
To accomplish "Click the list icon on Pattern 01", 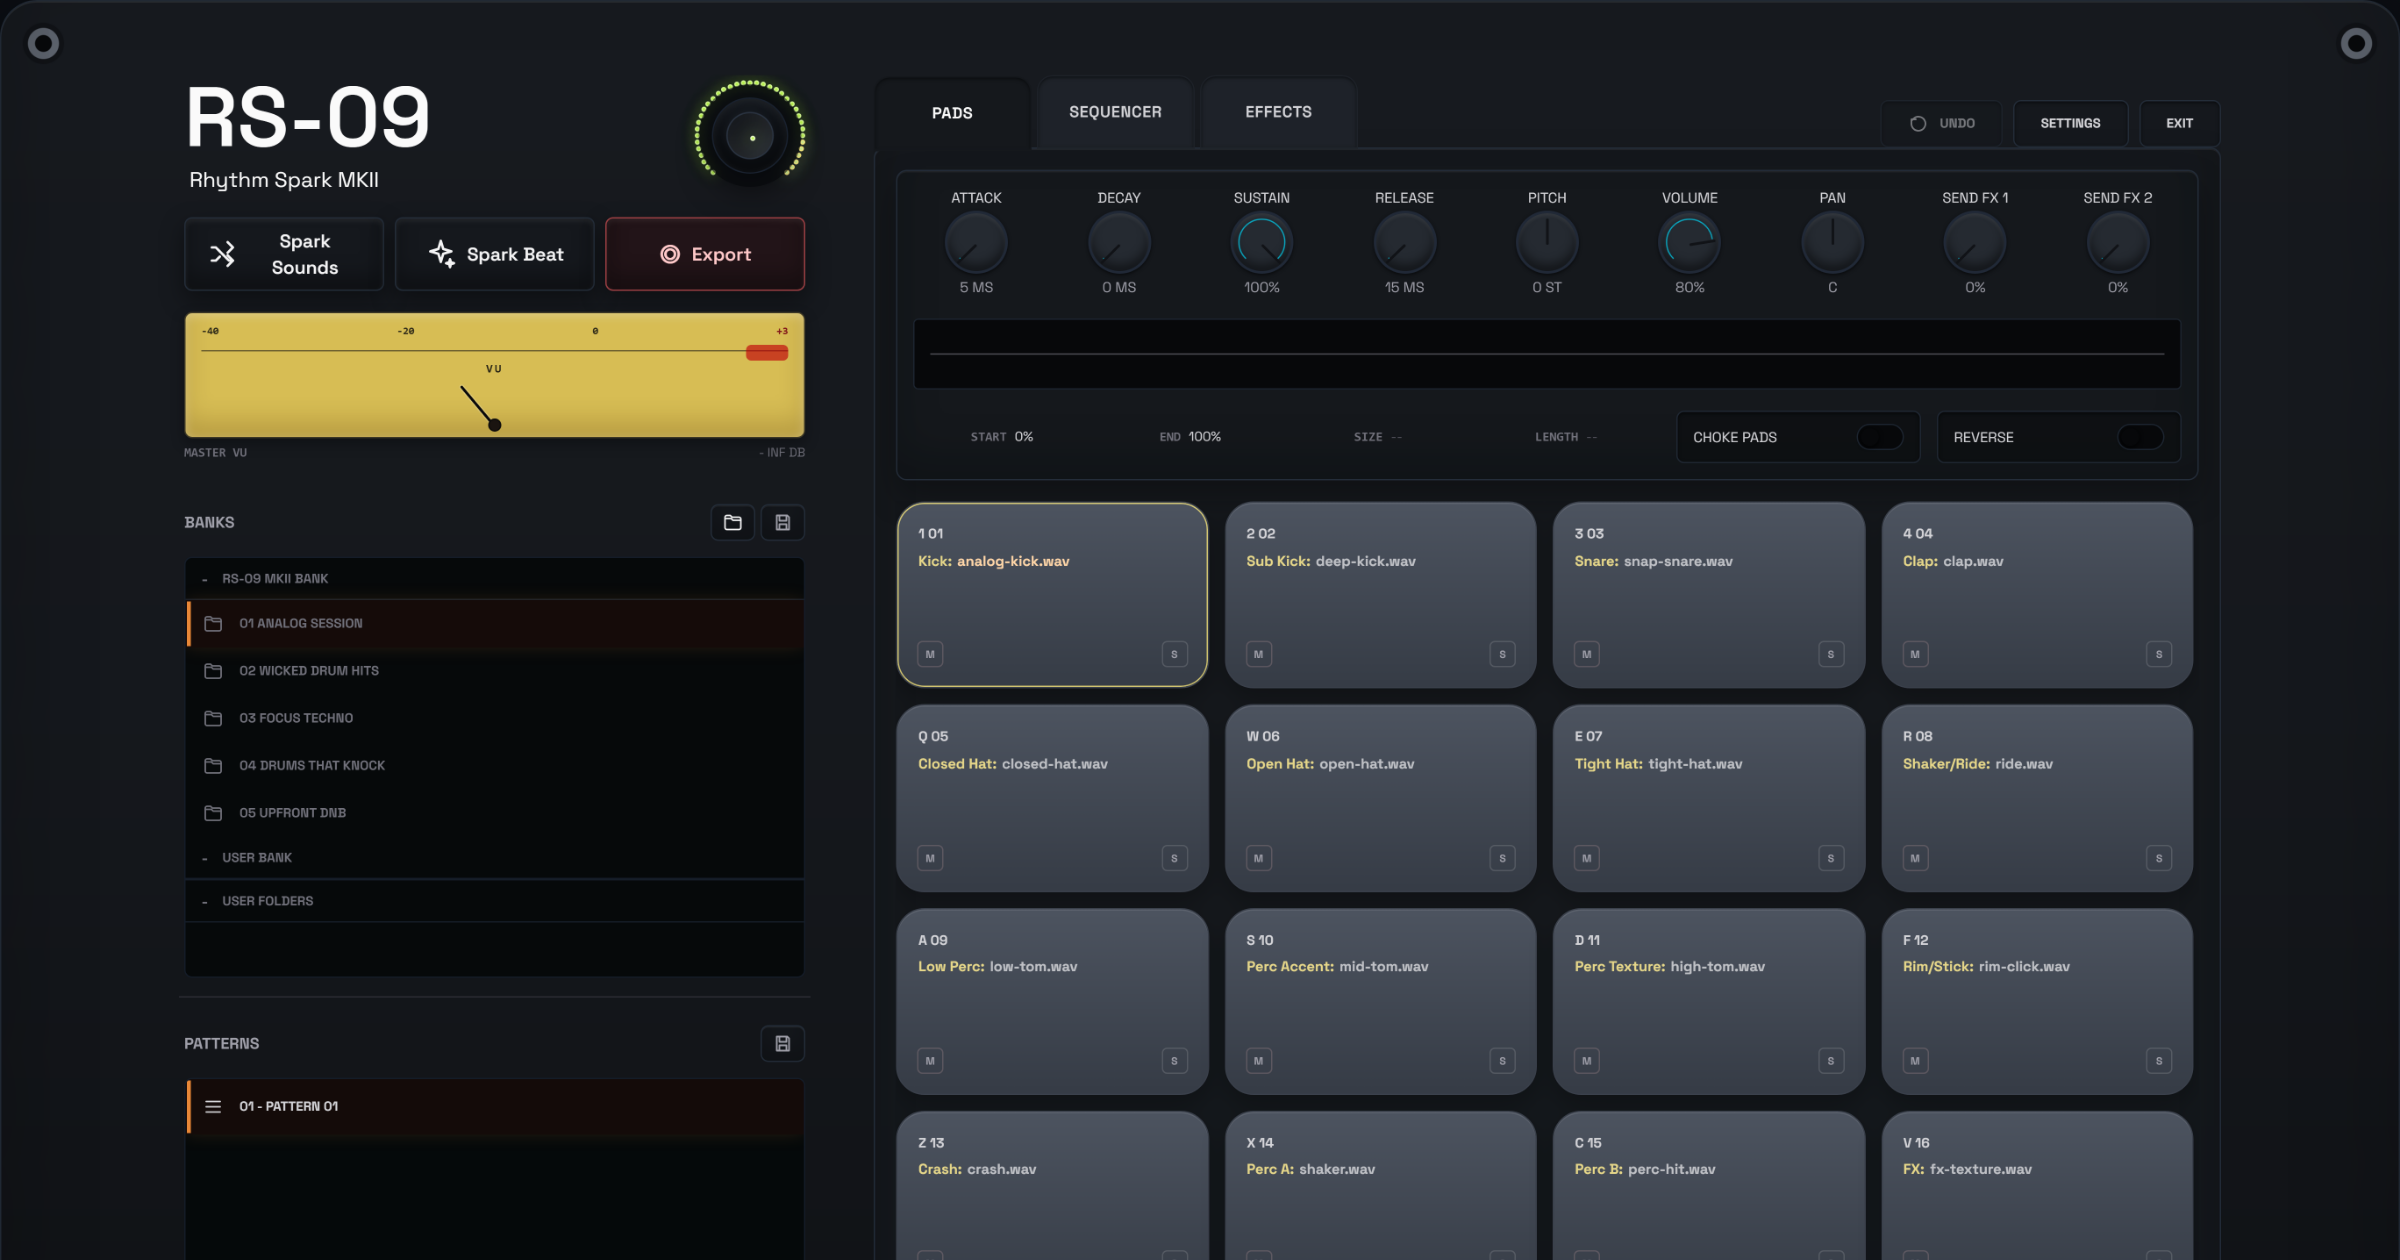I will click(x=213, y=1106).
